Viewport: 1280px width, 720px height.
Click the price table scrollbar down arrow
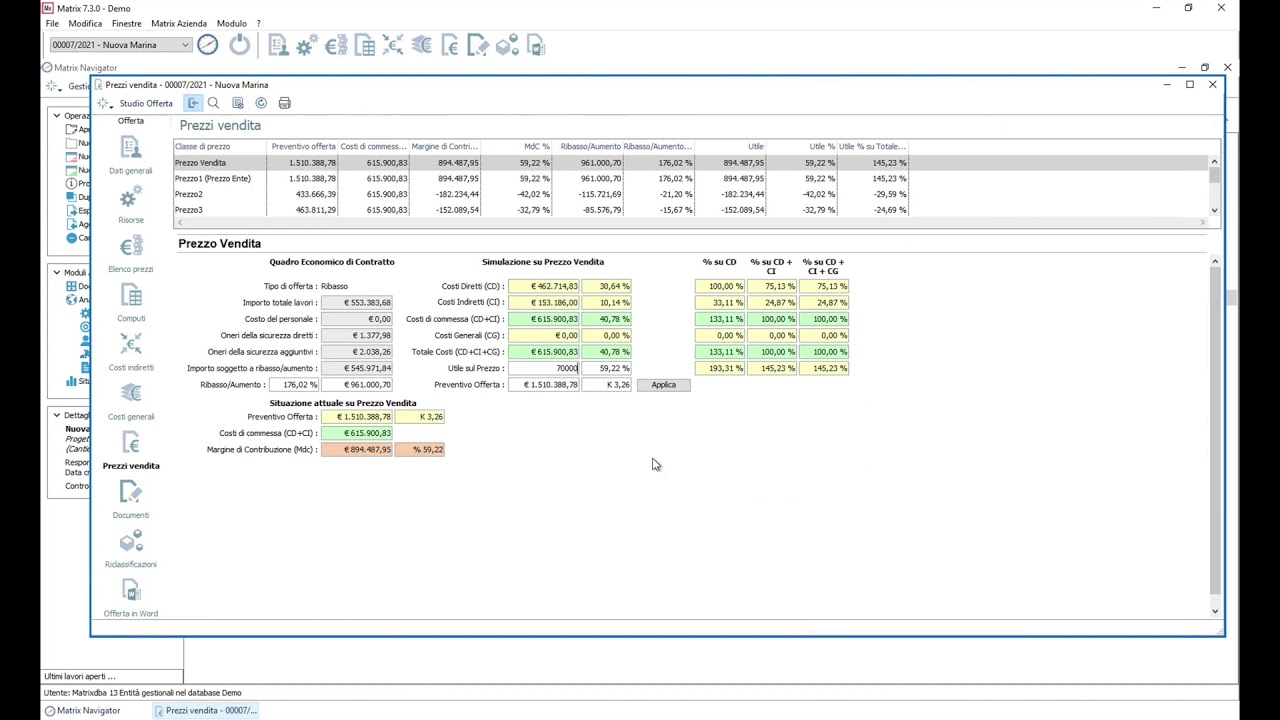(1214, 210)
